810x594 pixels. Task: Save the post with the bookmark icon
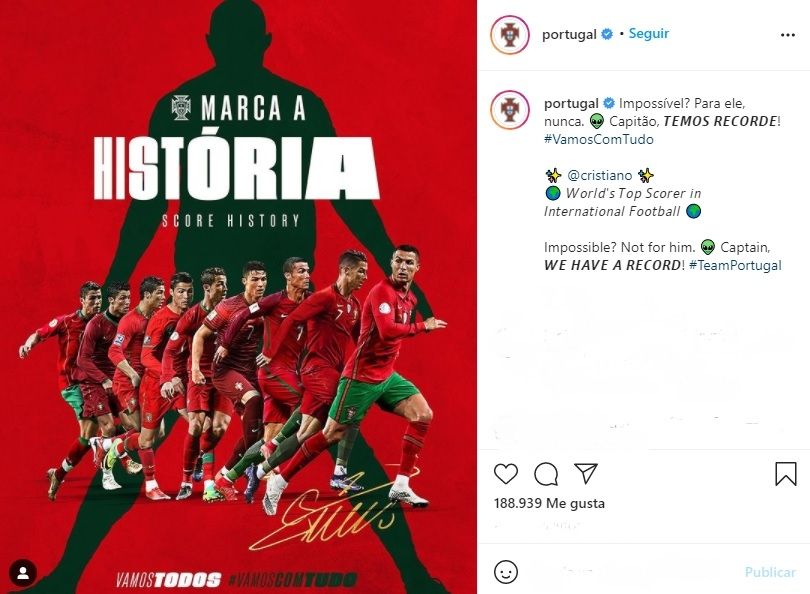coord(785,473)
